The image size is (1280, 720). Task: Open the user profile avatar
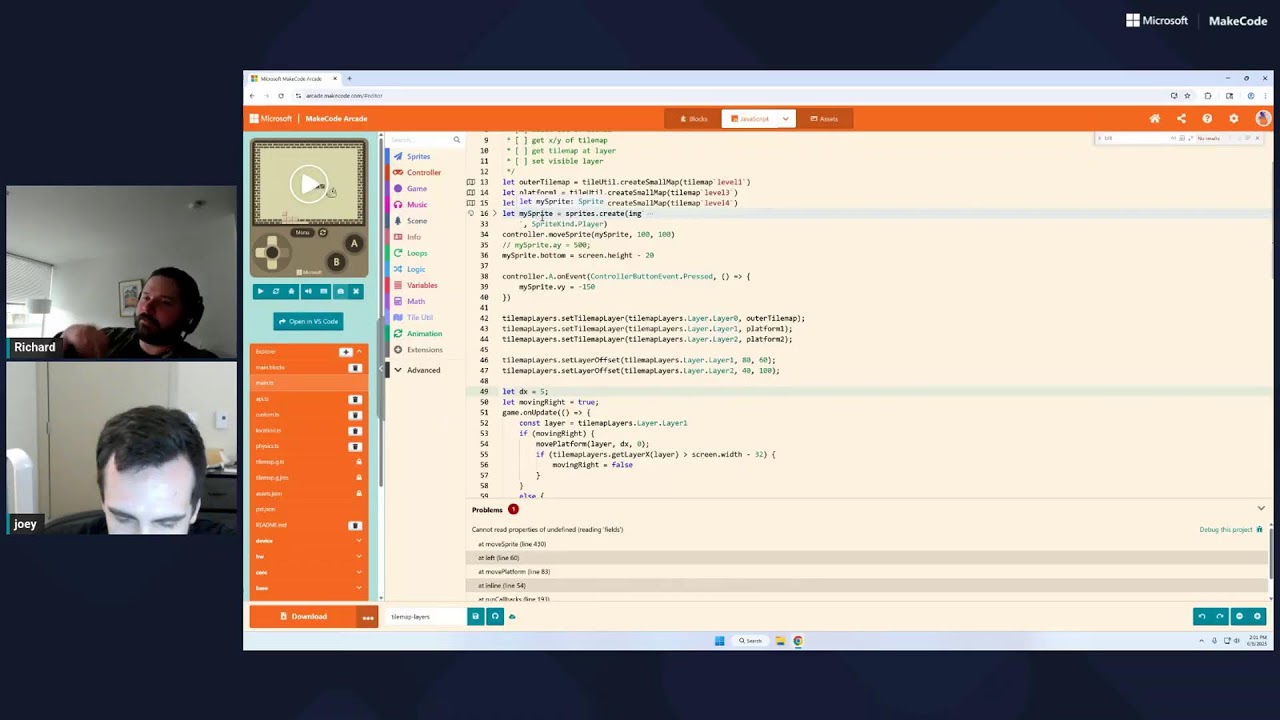(1261, 118)
